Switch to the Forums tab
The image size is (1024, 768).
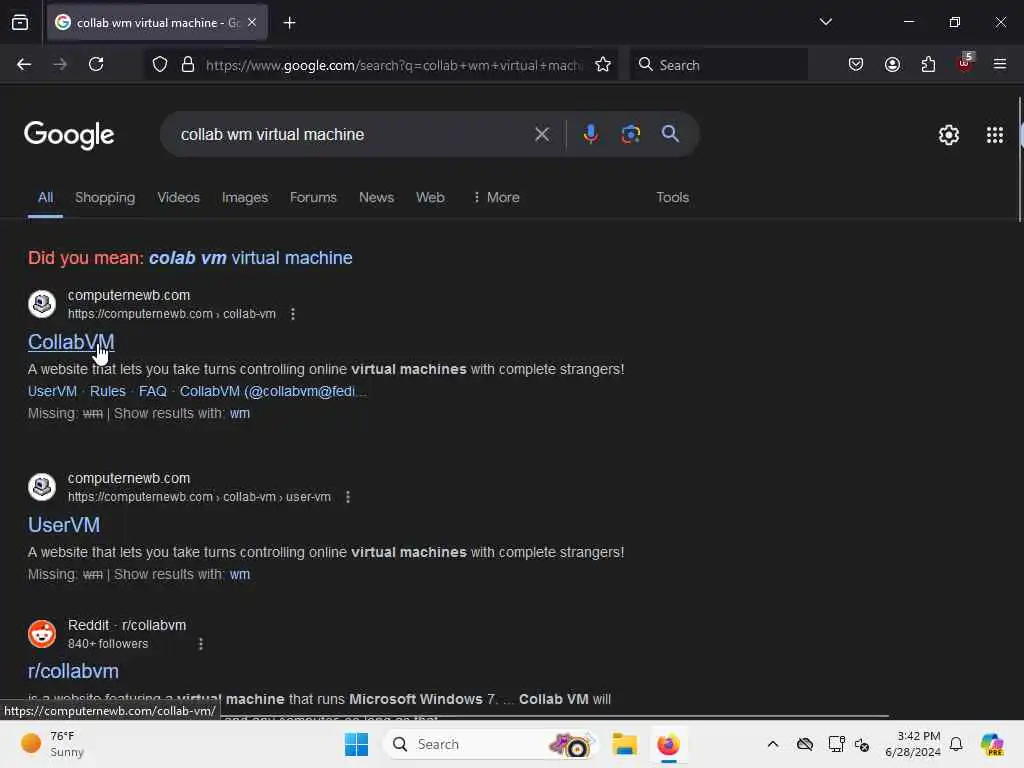click(x=313, y=197)
